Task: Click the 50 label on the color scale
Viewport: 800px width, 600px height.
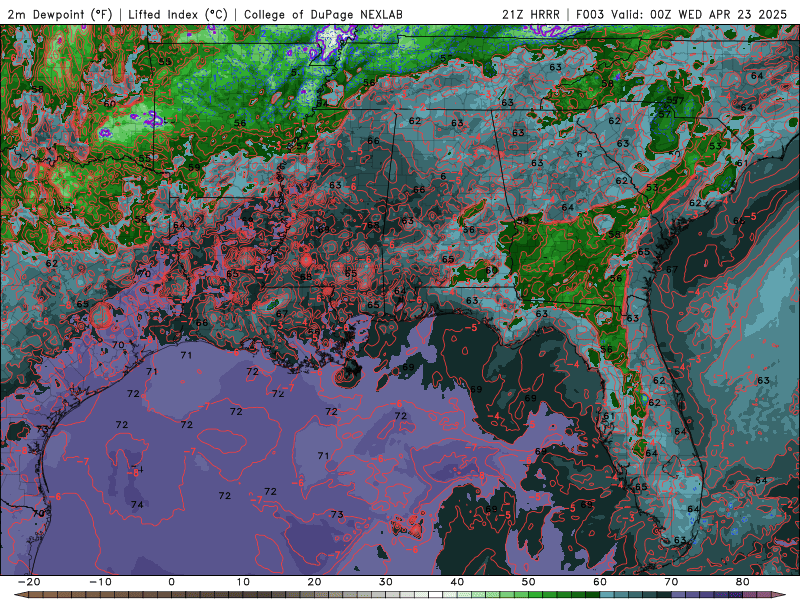Action: click(529, 582)
